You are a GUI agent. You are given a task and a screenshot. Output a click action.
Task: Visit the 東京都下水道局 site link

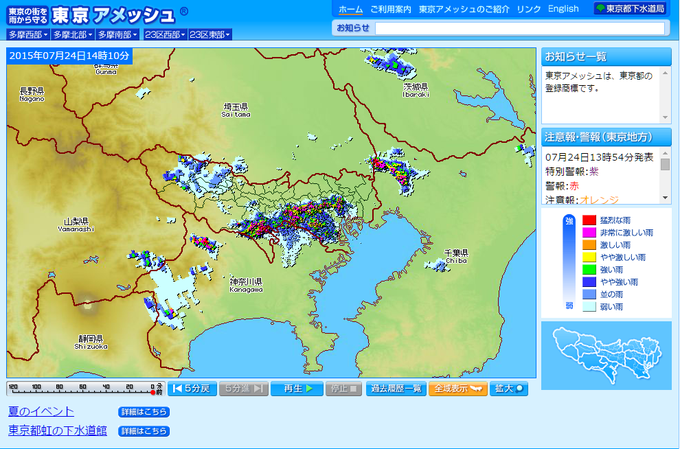pos(631,9)
